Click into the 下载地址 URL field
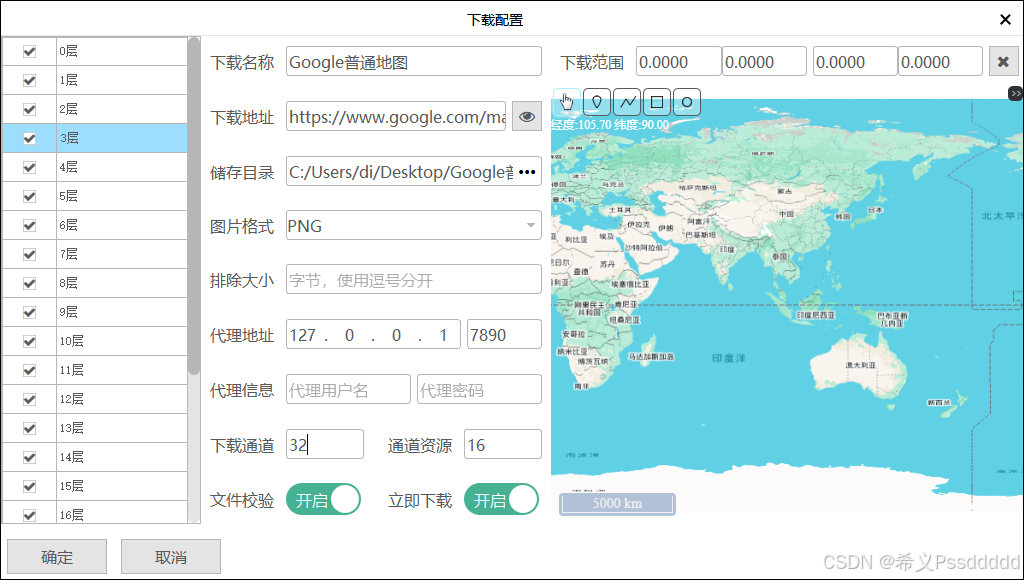1024x580 pixels. click(396, 116)
